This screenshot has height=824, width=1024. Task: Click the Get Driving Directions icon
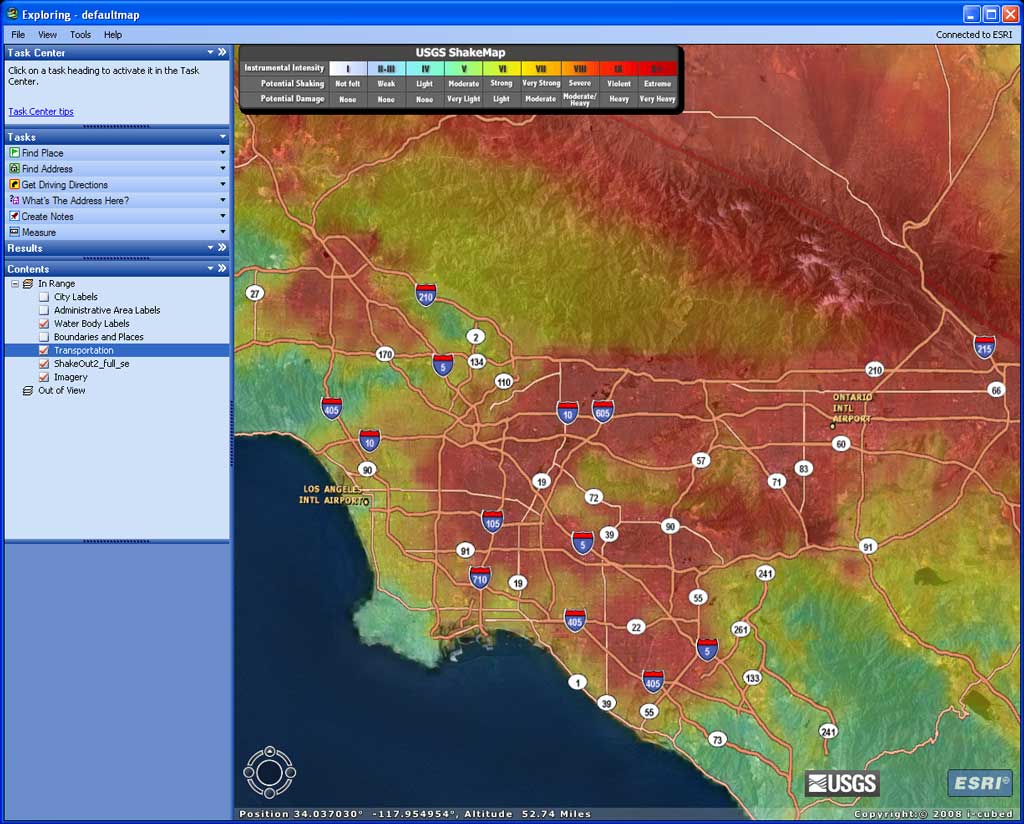coord(14,185)
